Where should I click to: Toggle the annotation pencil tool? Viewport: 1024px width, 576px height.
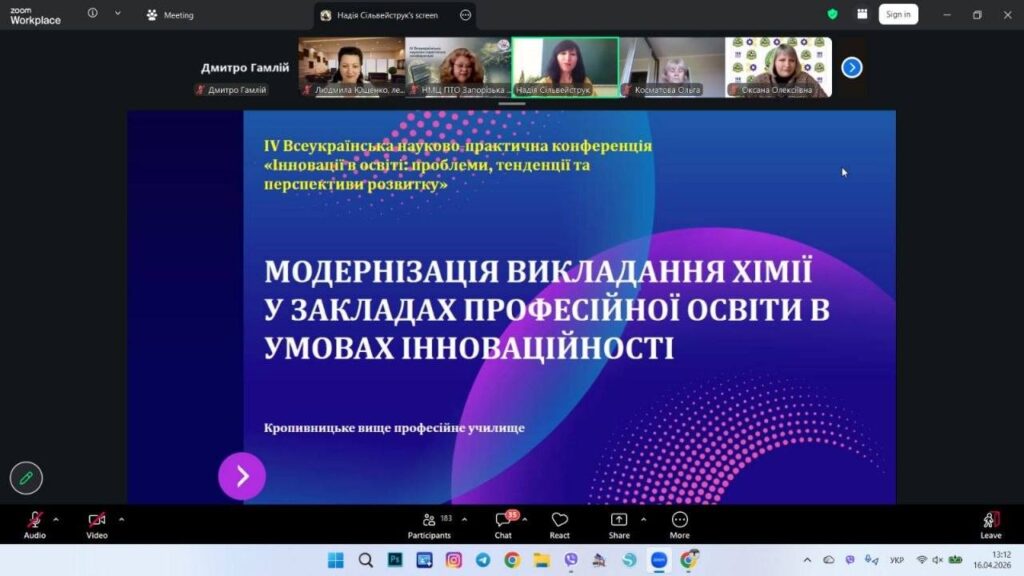[26, 478]
